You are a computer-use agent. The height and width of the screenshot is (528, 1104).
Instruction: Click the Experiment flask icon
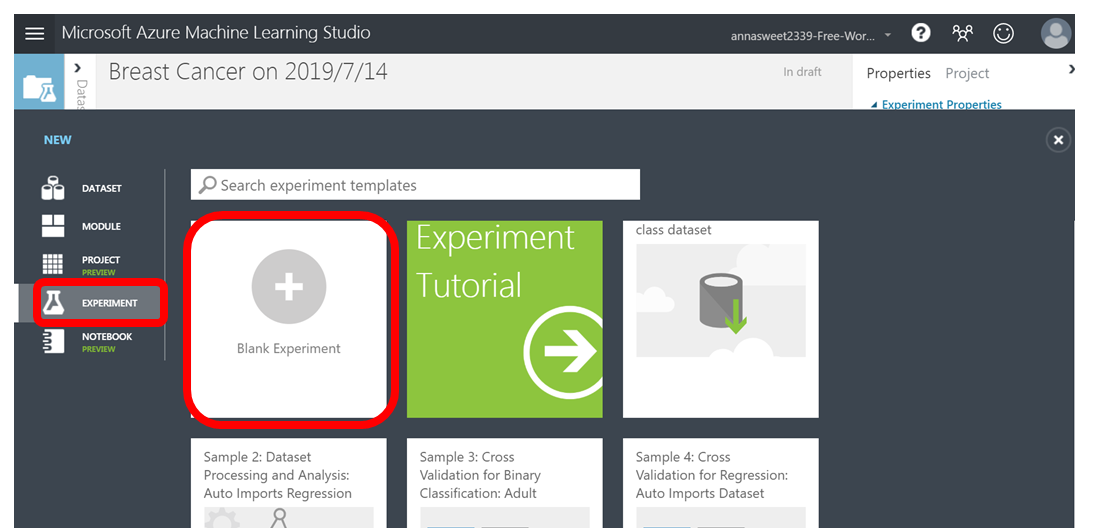(54, 303)
